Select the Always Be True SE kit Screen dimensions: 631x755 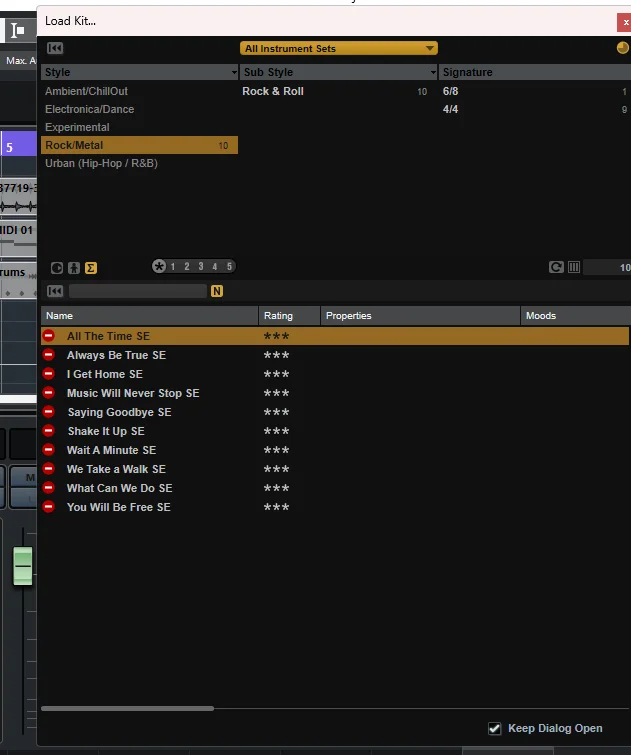tap(335, 355)
